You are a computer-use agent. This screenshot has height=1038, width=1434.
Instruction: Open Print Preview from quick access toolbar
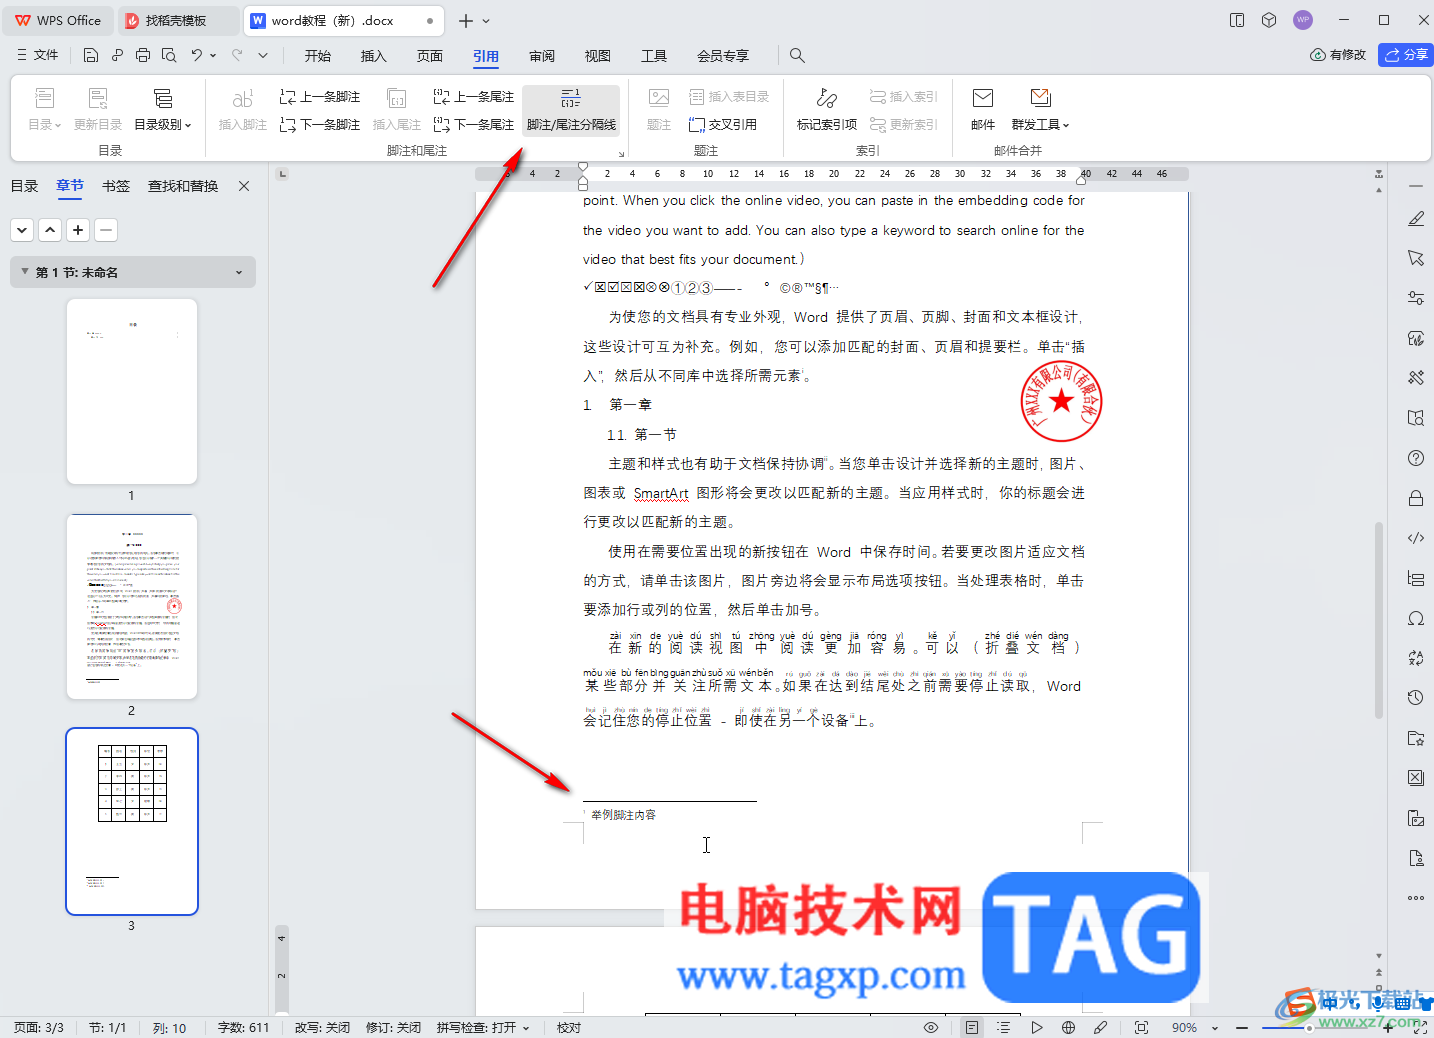169,56
